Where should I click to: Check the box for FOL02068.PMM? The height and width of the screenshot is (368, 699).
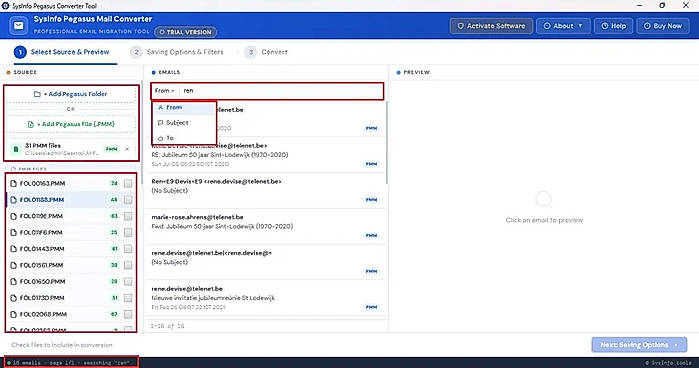[x=128, y=314]
